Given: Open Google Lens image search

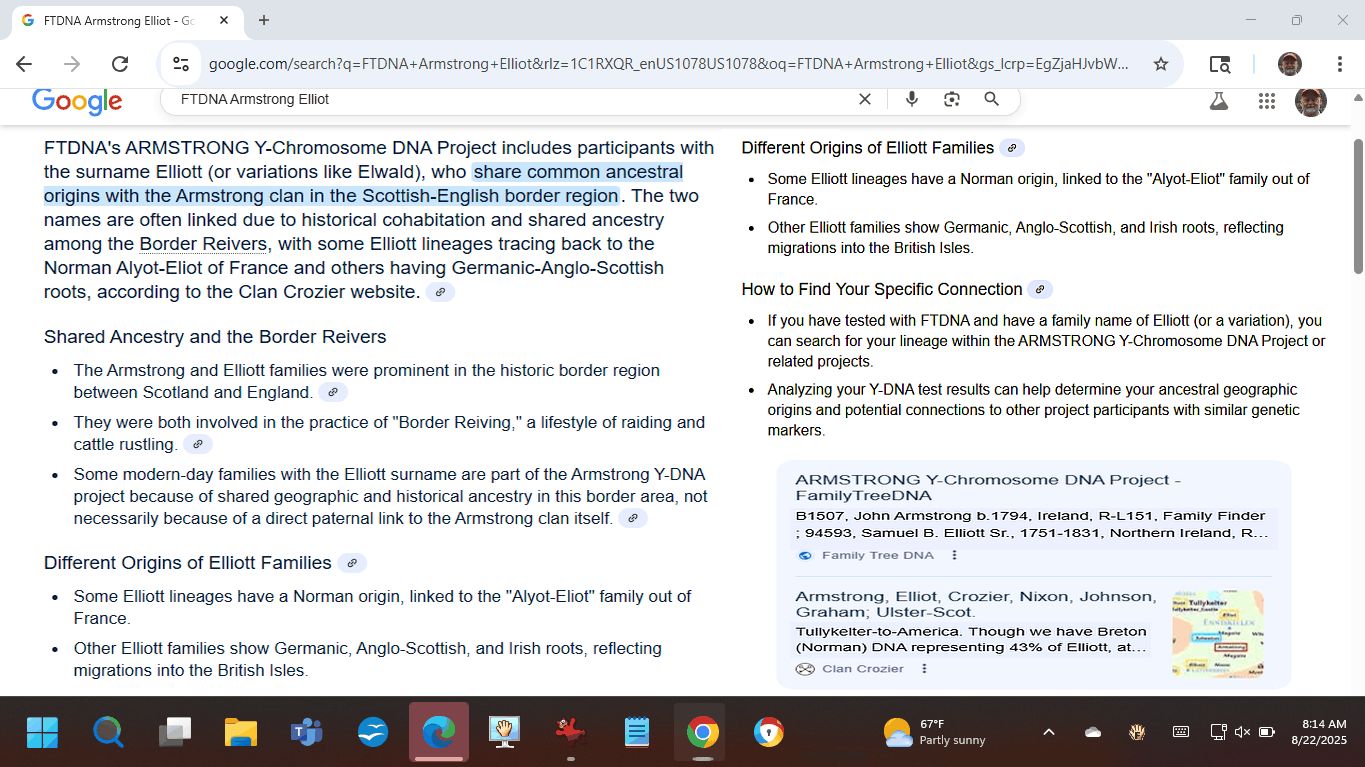Looking at the screenshot, I should [951, 99].
